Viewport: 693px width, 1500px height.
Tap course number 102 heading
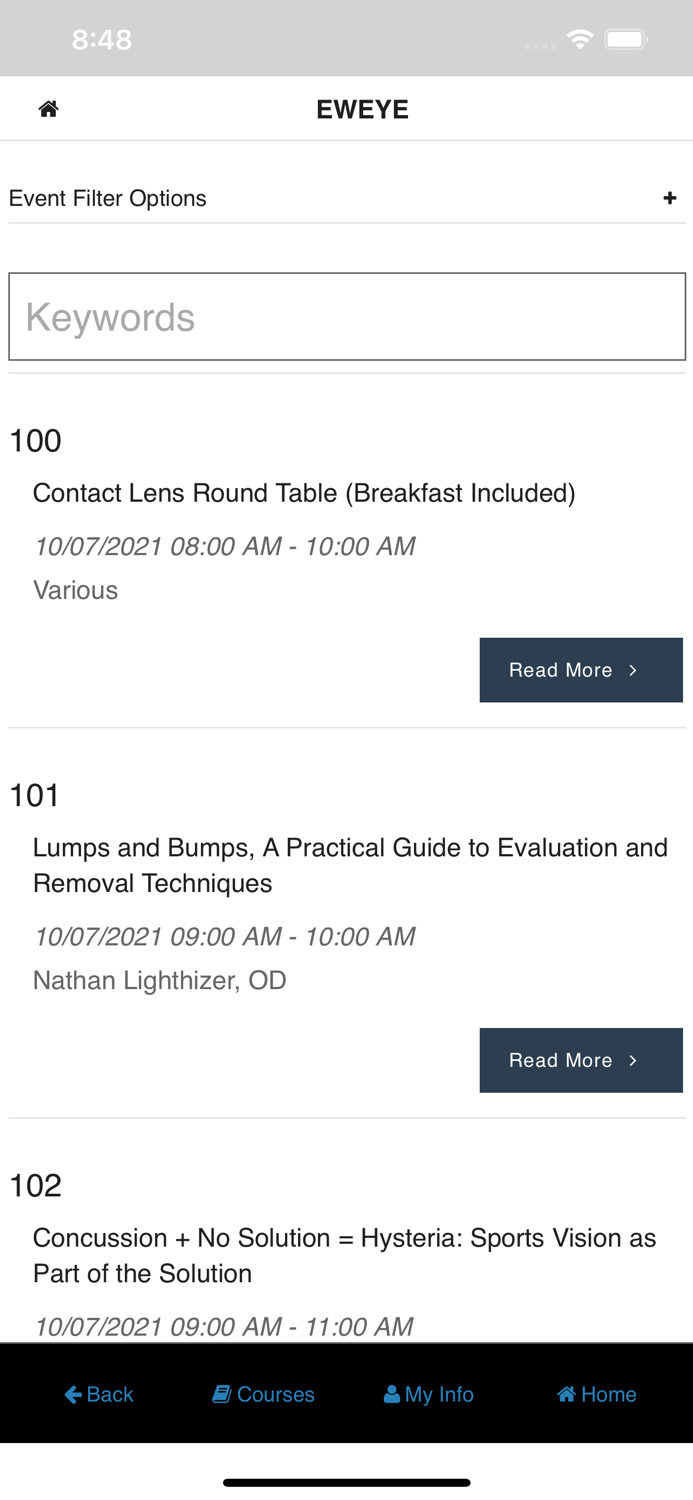pos(36,1186)
